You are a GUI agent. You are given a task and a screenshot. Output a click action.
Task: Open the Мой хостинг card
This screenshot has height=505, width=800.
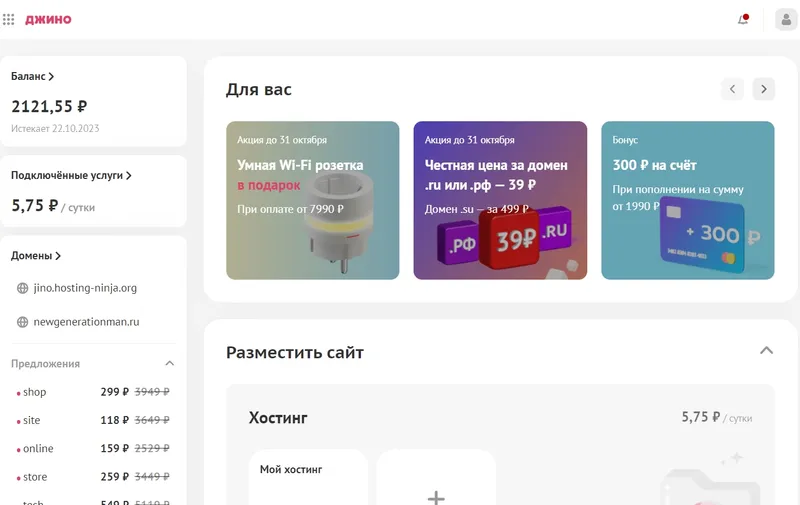tap(308, 478)
